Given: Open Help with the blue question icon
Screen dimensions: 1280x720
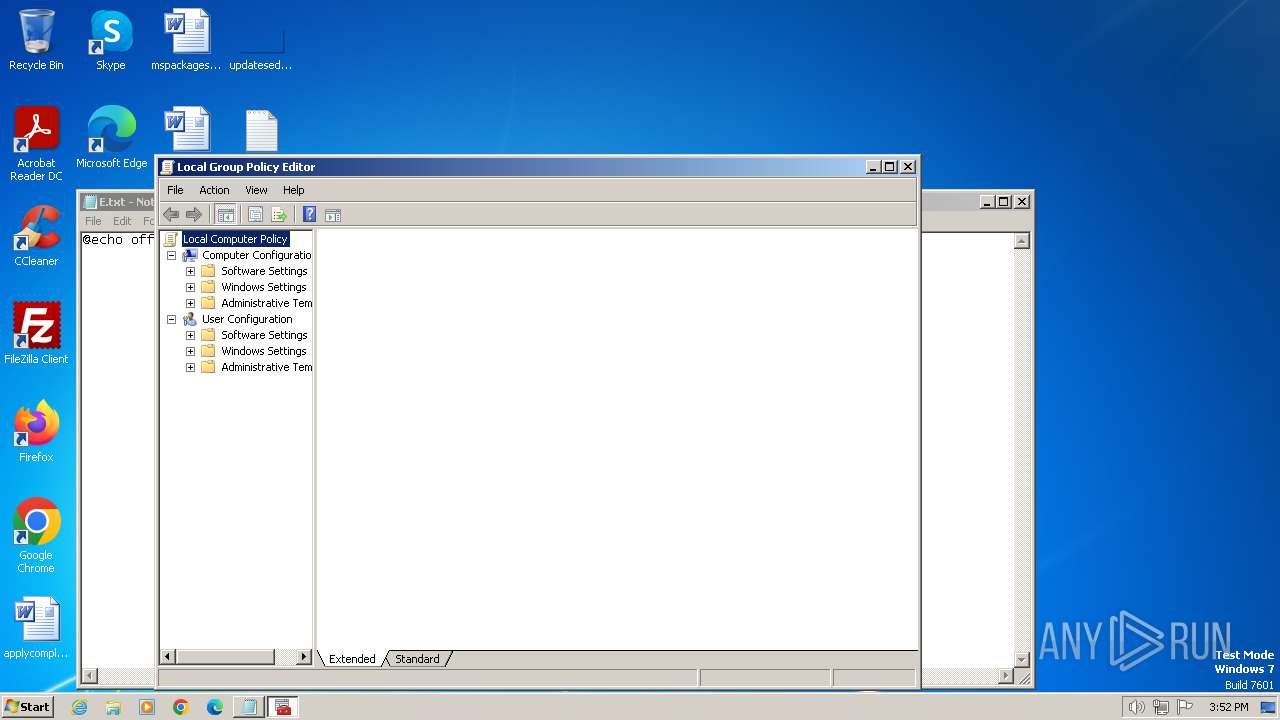Looking at the screenshot, I should pyautogui.click(x=309, y=214).
